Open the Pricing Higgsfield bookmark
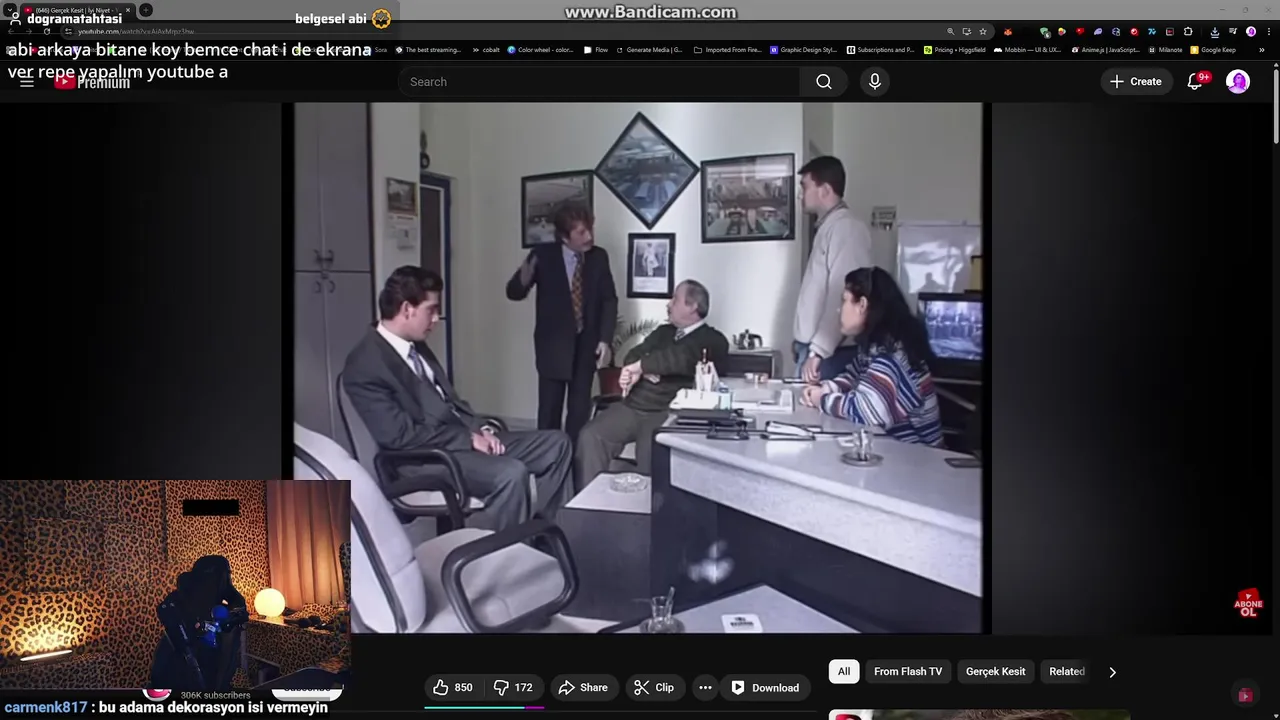The width and height of the screenshot is (1280, 720). 955,49
